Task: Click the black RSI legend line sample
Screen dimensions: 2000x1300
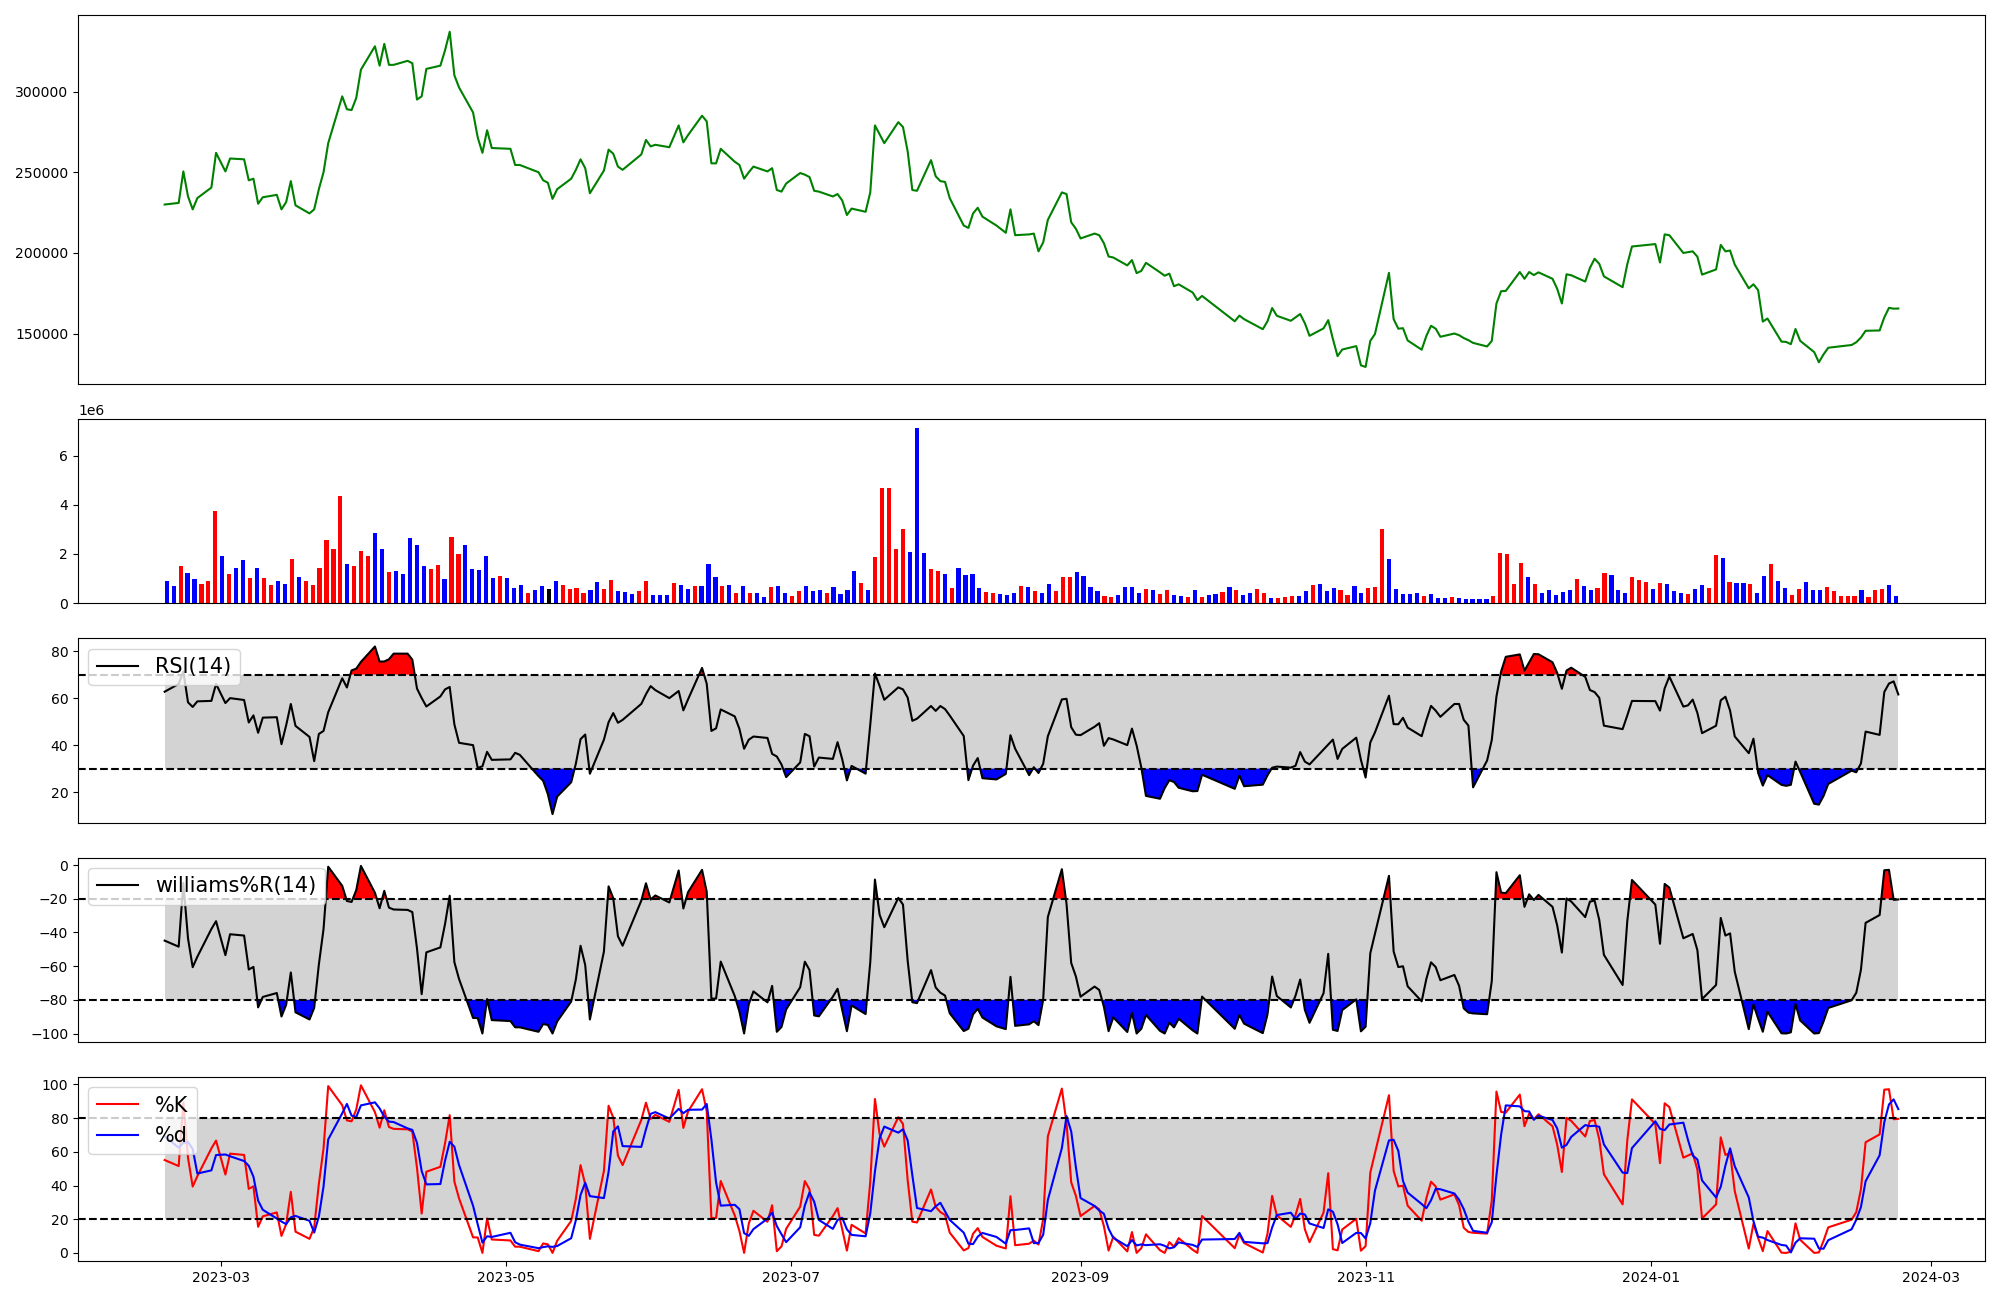Action: coord(118,666)
